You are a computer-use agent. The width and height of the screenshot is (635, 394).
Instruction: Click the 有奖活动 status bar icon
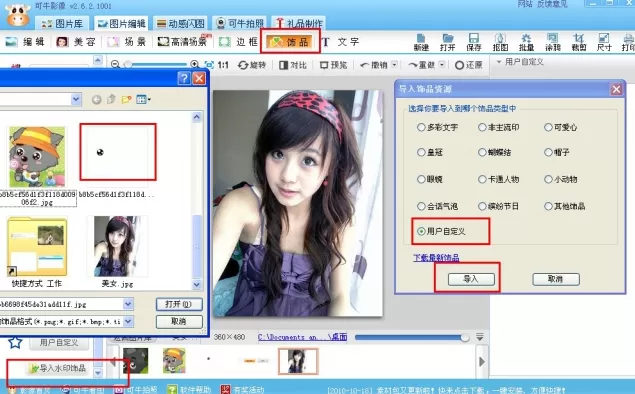point(226,390)
